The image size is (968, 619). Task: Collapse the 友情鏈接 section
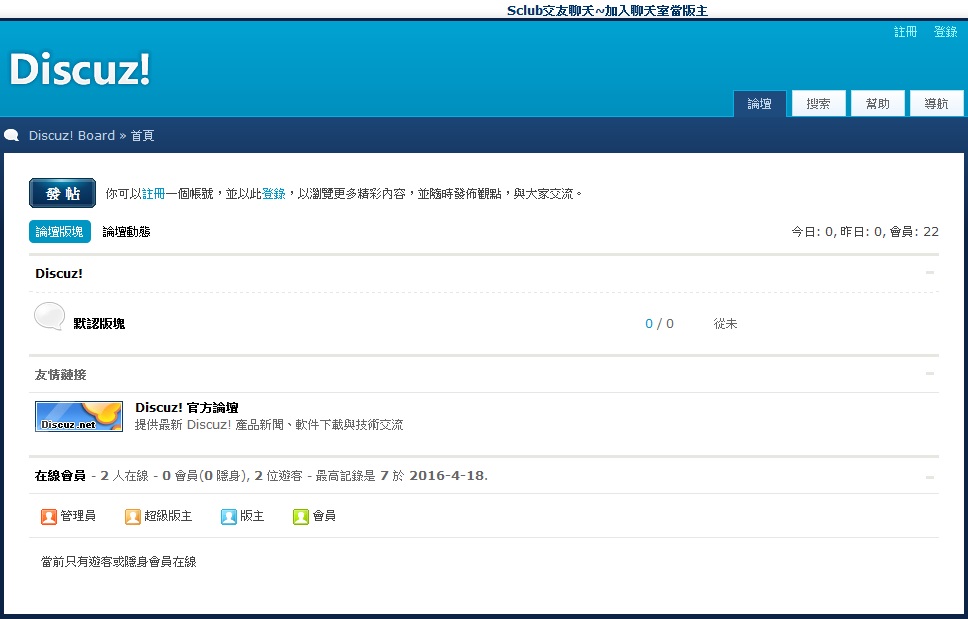(x=930, y=374)
